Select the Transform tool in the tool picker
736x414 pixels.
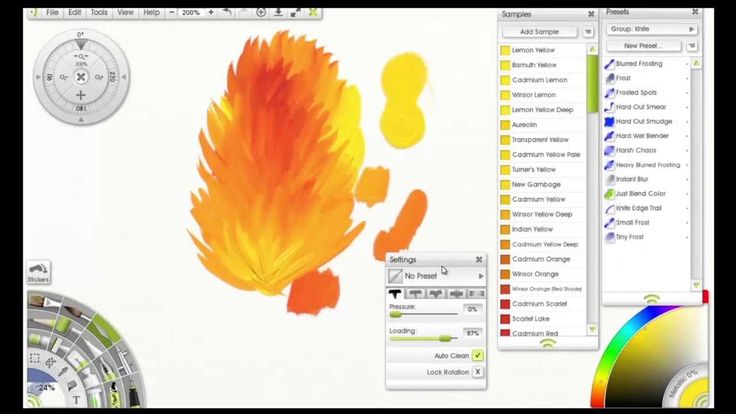(x=51, y=362)
